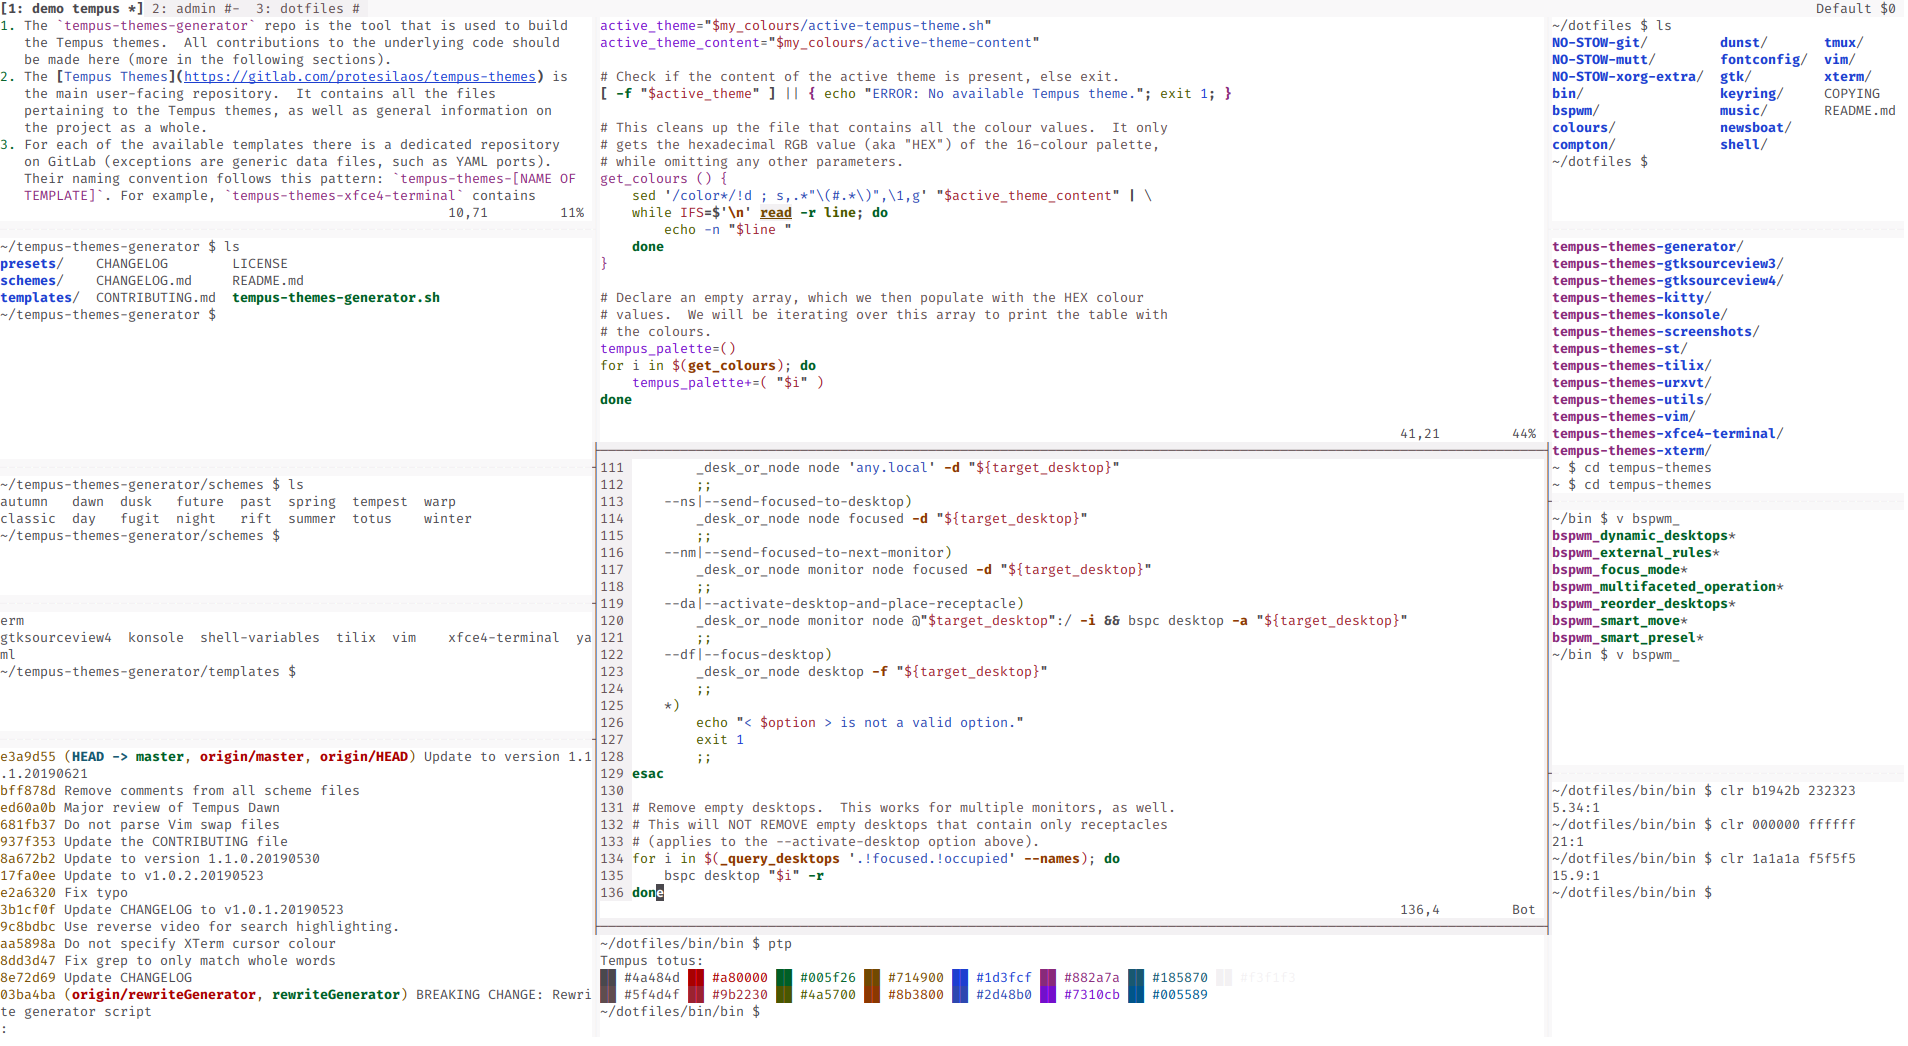Click the tempus-themes-generator.sh file name
Viewport: 1908px width, 1046px height.
click(336, 297)
